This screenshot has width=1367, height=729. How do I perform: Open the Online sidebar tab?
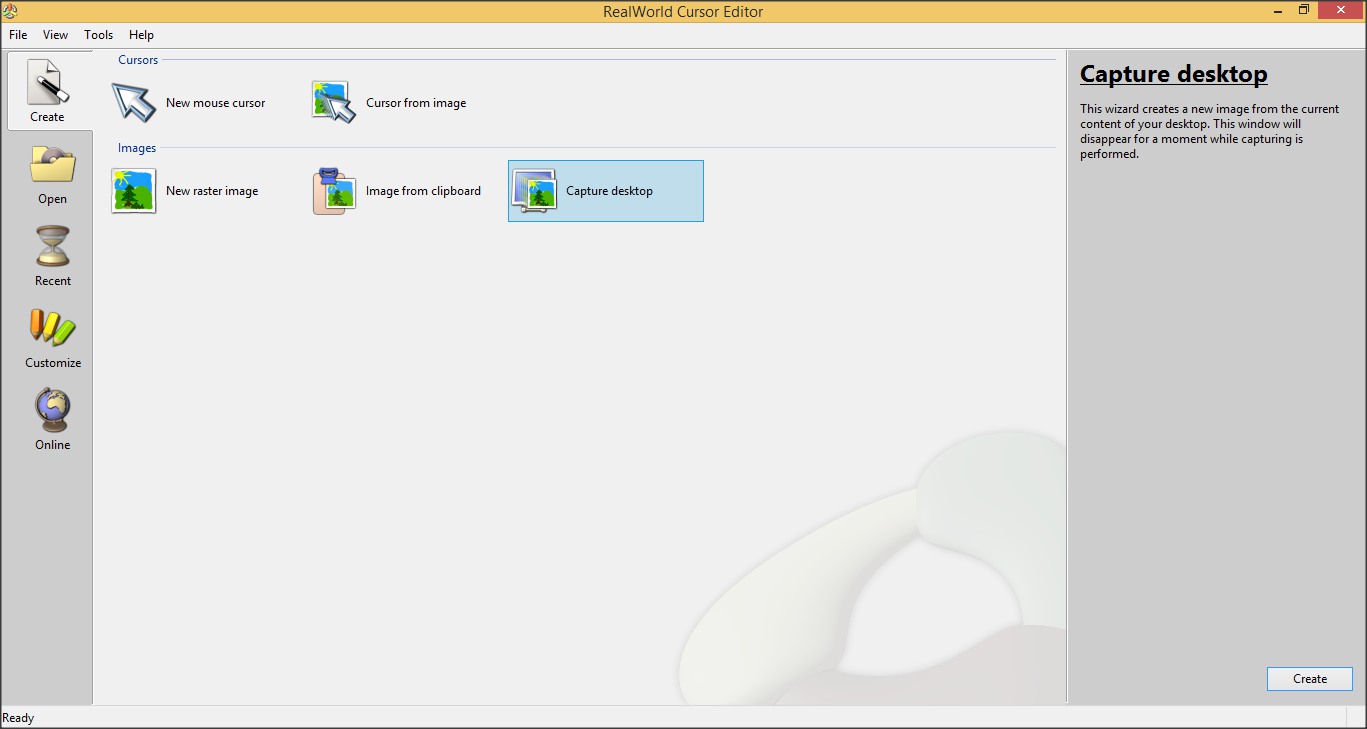(x=53, y=420)
